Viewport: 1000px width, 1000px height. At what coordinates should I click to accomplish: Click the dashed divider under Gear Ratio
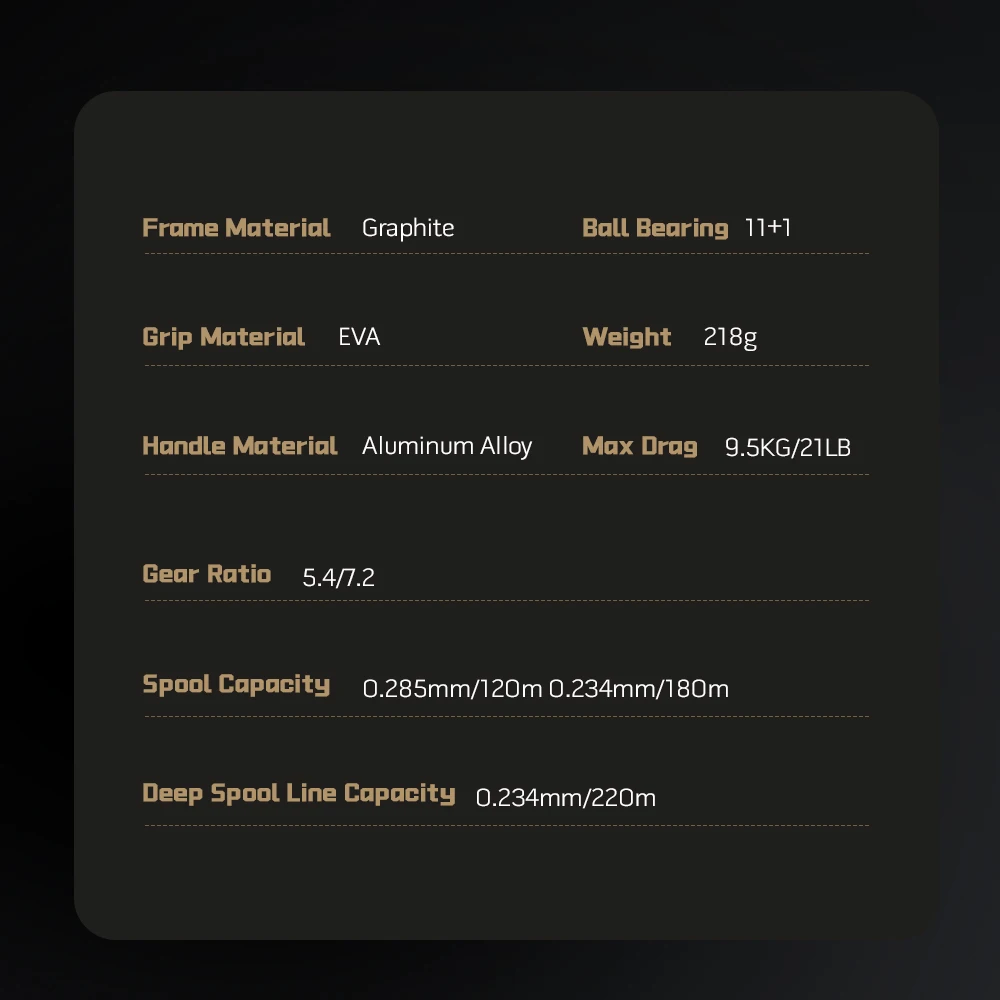[506, 601]
